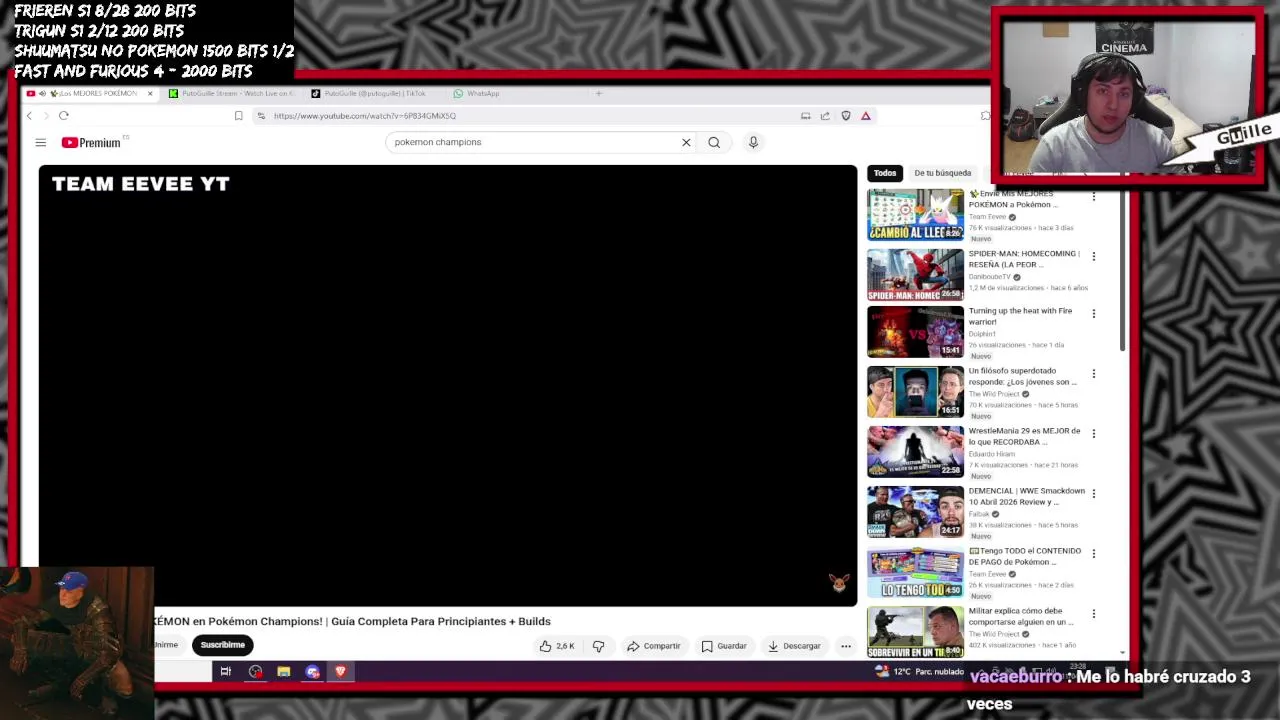The width and height of the screenshot is (1280, 720).
Task: Open the Turning up the heat thumbnail
Action: (915, 332)
